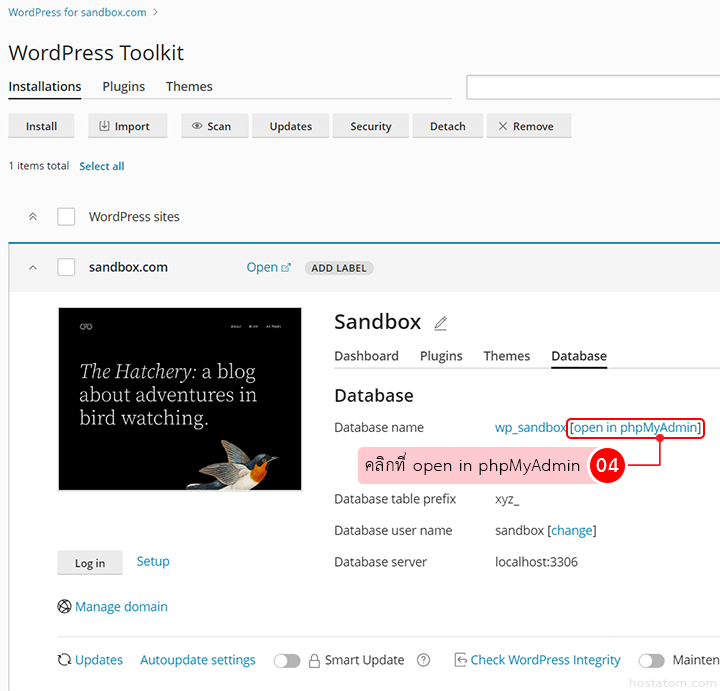The image size is (720, 691).
Task: Click the Manage domain globe icon
Action: pos(65,606)
